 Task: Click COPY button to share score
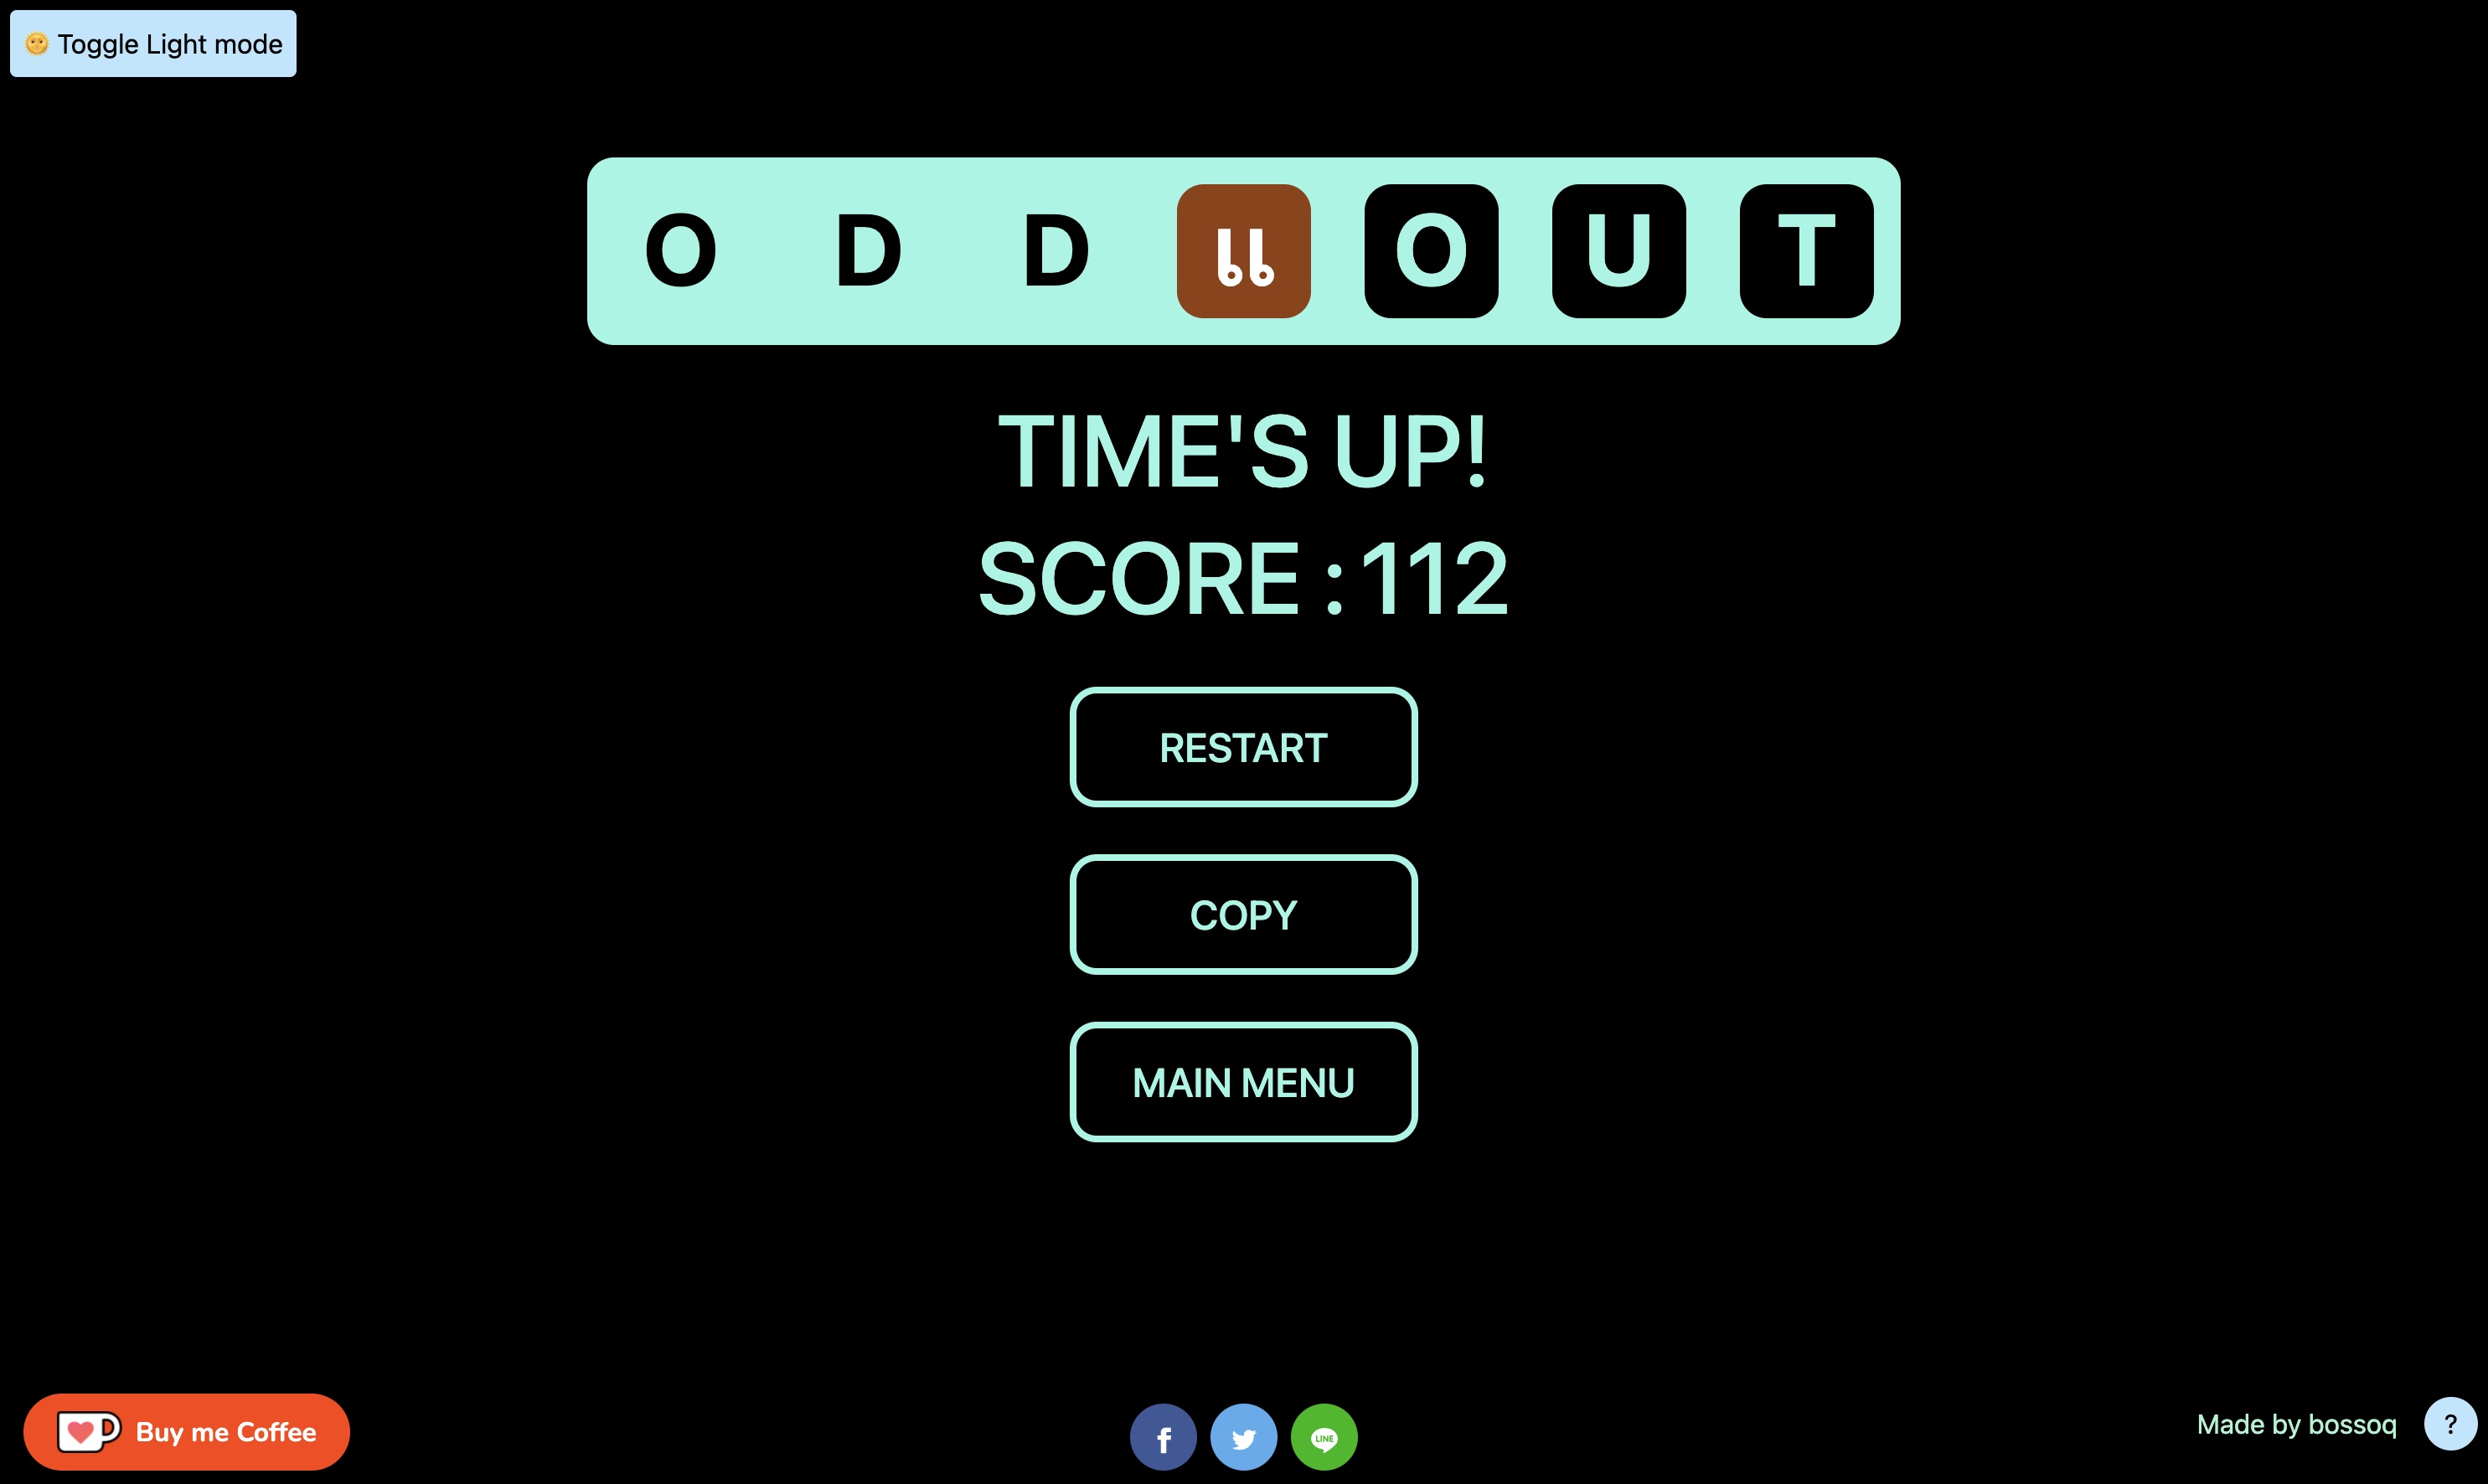point(1244,914)
